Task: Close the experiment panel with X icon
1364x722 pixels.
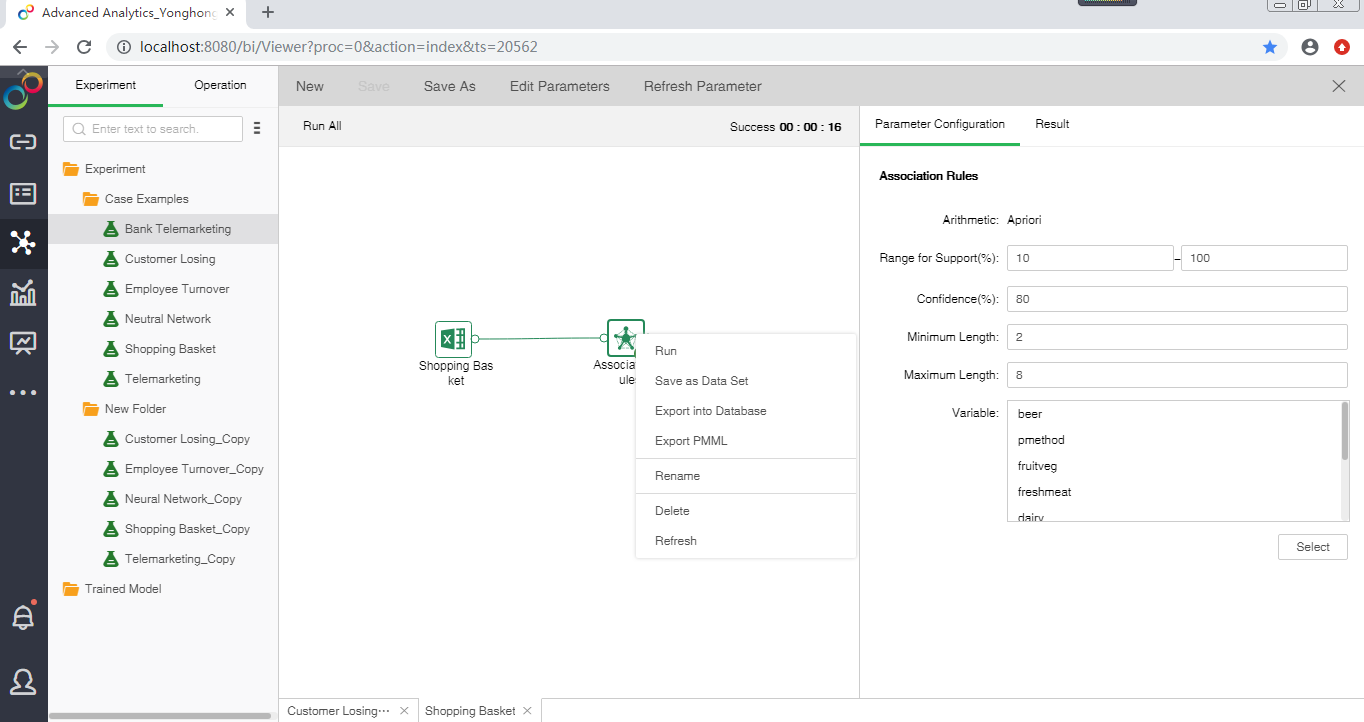Action: click(1339, 86)
